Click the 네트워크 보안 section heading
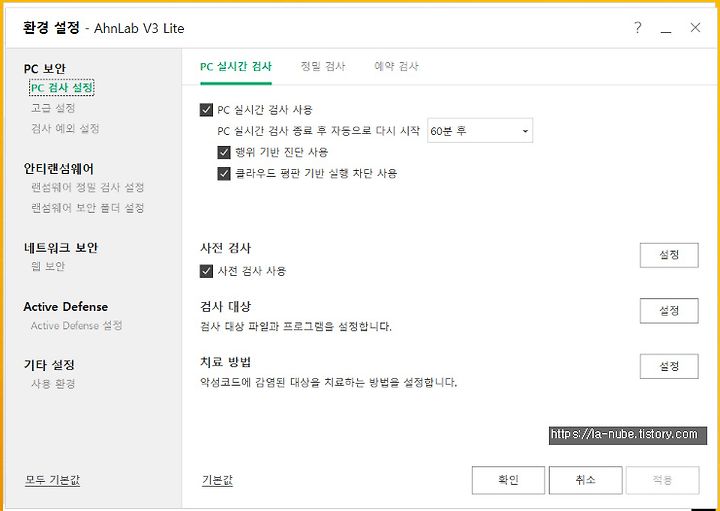Image resolution: width=720 pixels, height=511 pixels. (60, 248)
